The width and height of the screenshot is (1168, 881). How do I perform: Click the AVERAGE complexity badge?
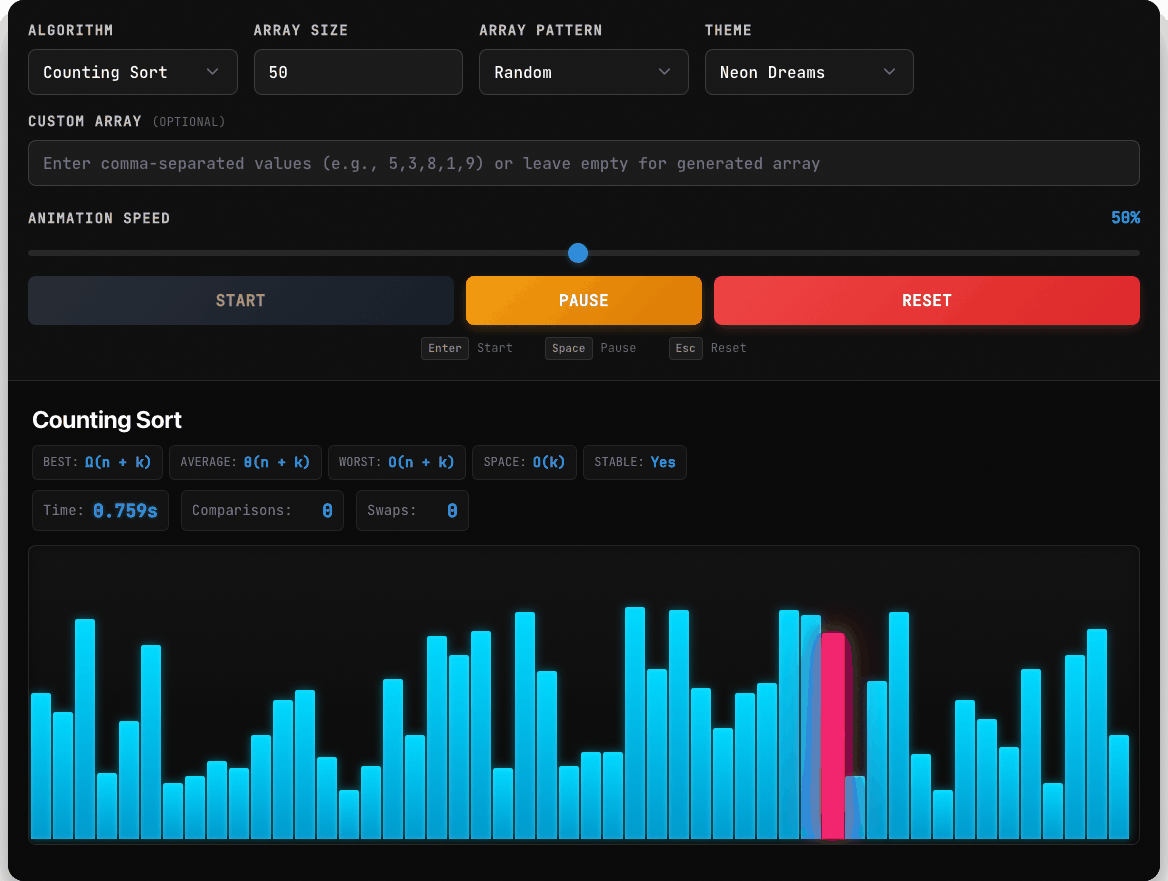coord(245,462)
